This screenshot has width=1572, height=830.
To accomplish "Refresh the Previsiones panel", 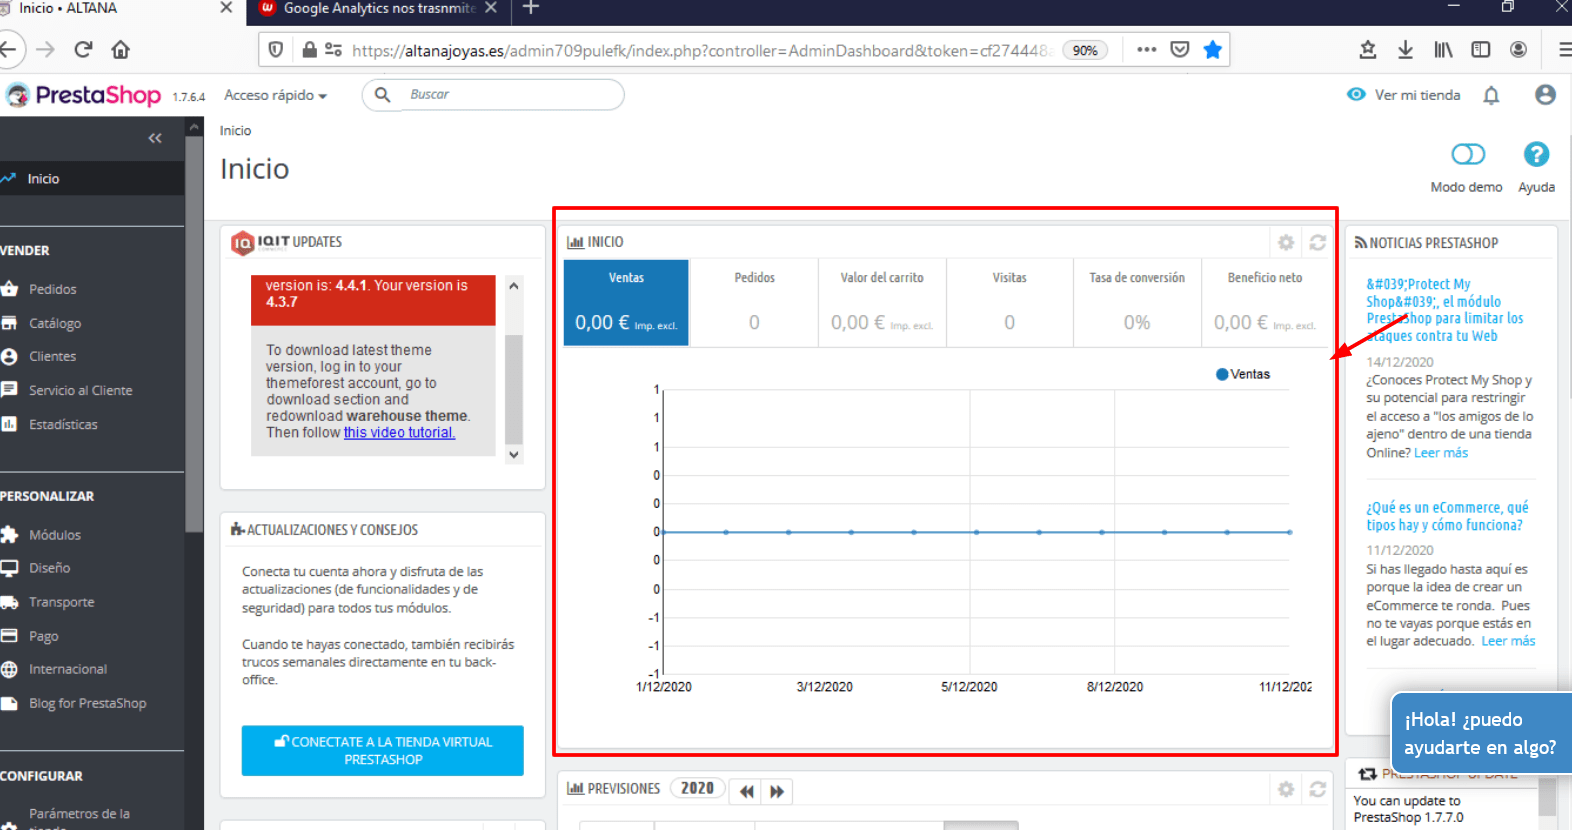I will pos(1318,789).
